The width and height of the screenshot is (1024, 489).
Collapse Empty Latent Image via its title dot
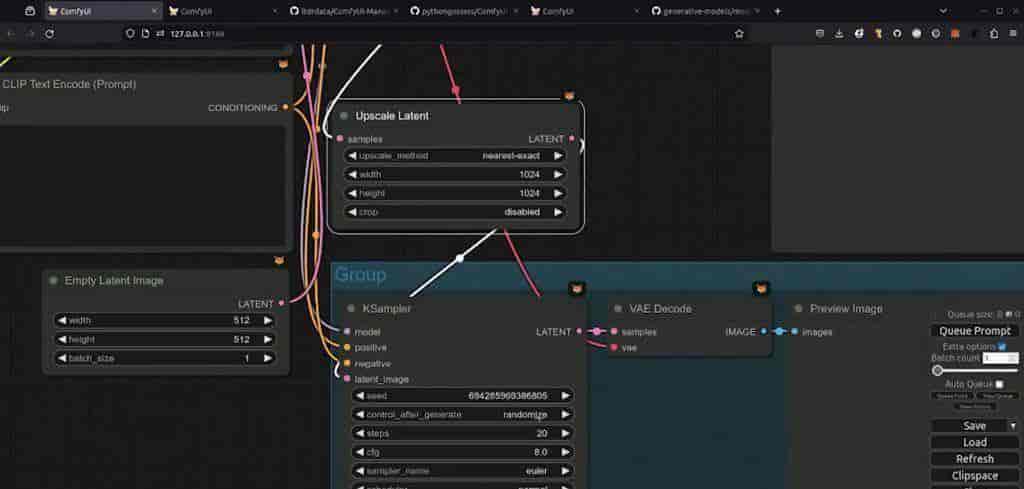tap(54, 280)
